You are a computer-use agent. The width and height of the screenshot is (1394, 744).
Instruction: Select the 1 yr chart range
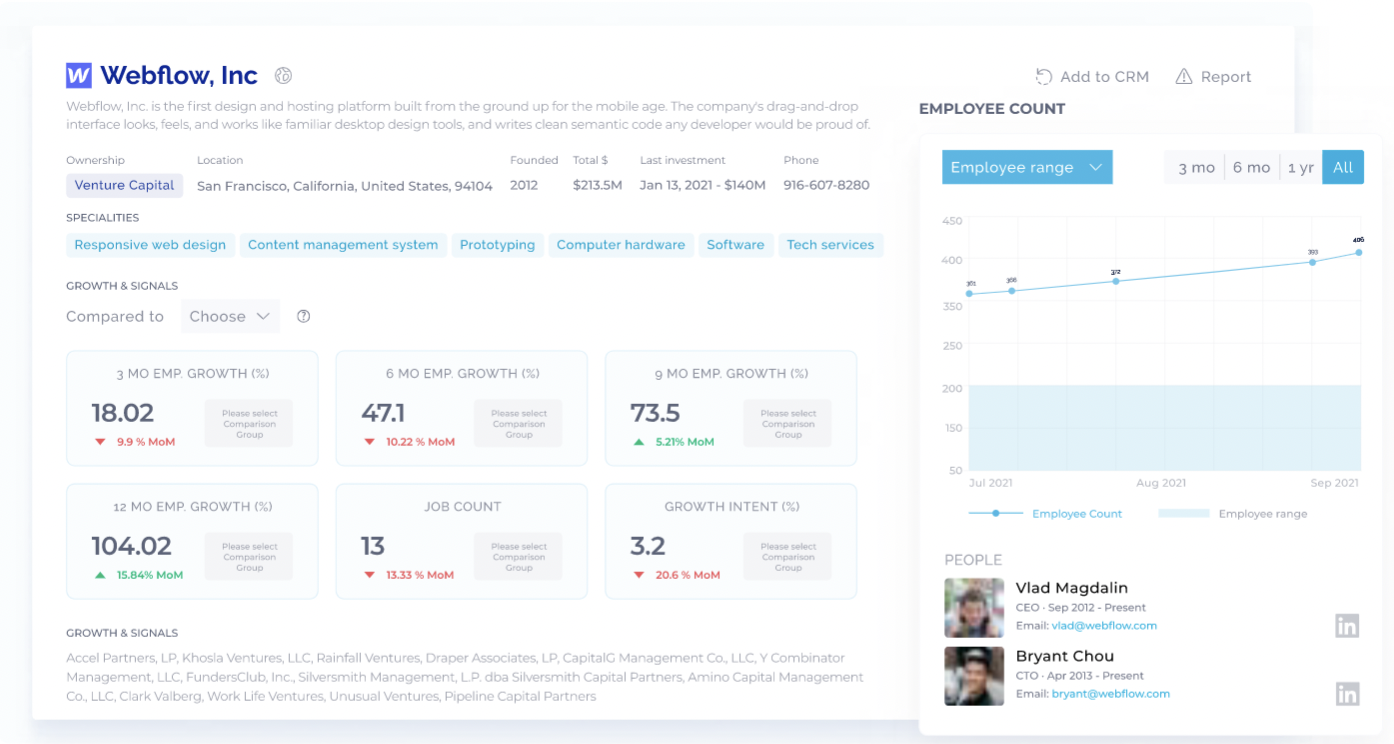1301,167
